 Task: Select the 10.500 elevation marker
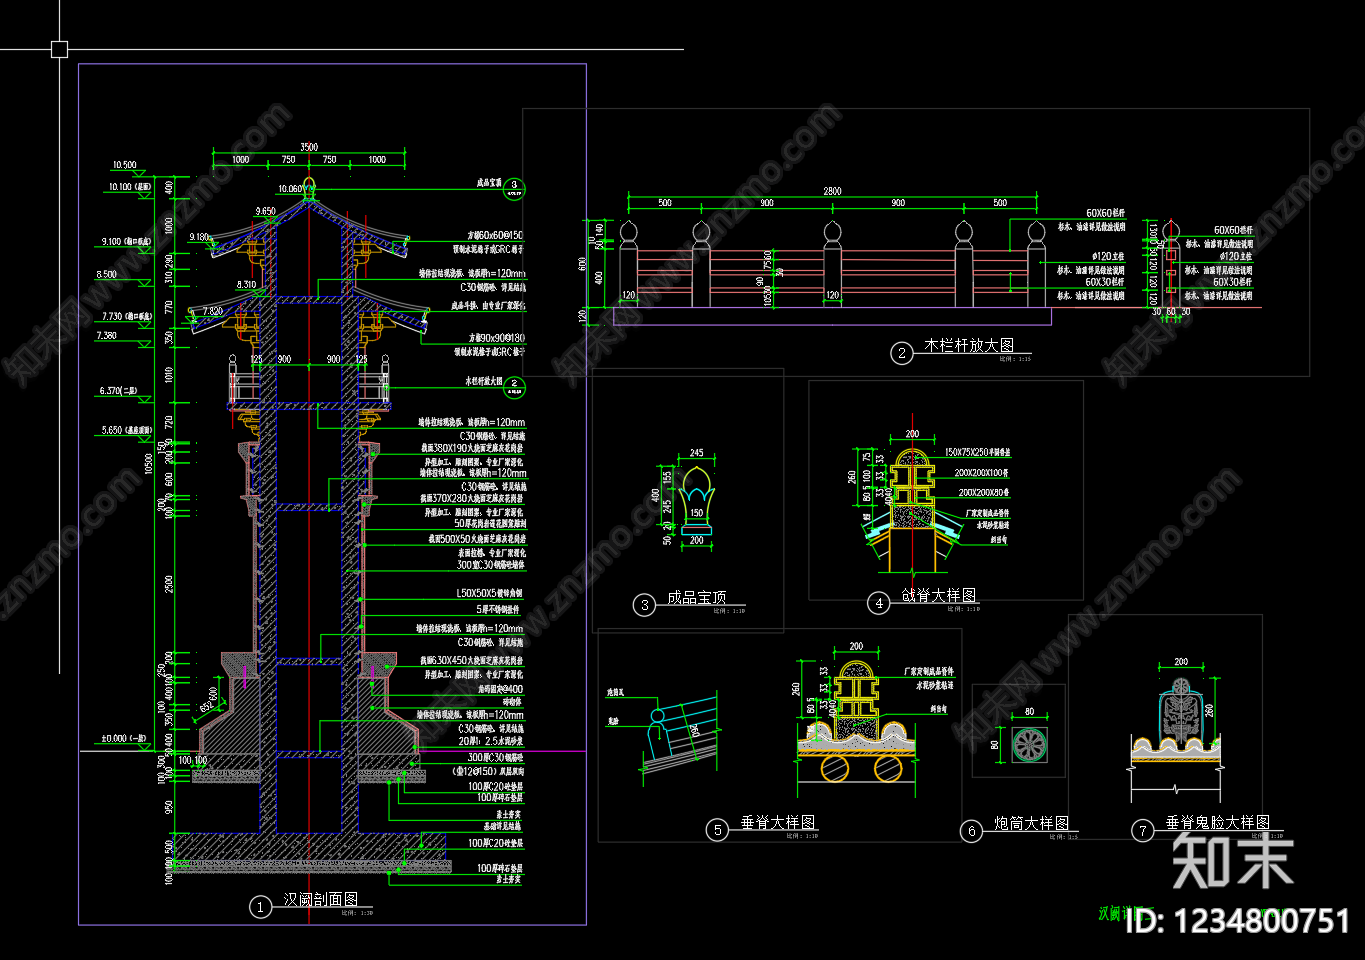124,165
